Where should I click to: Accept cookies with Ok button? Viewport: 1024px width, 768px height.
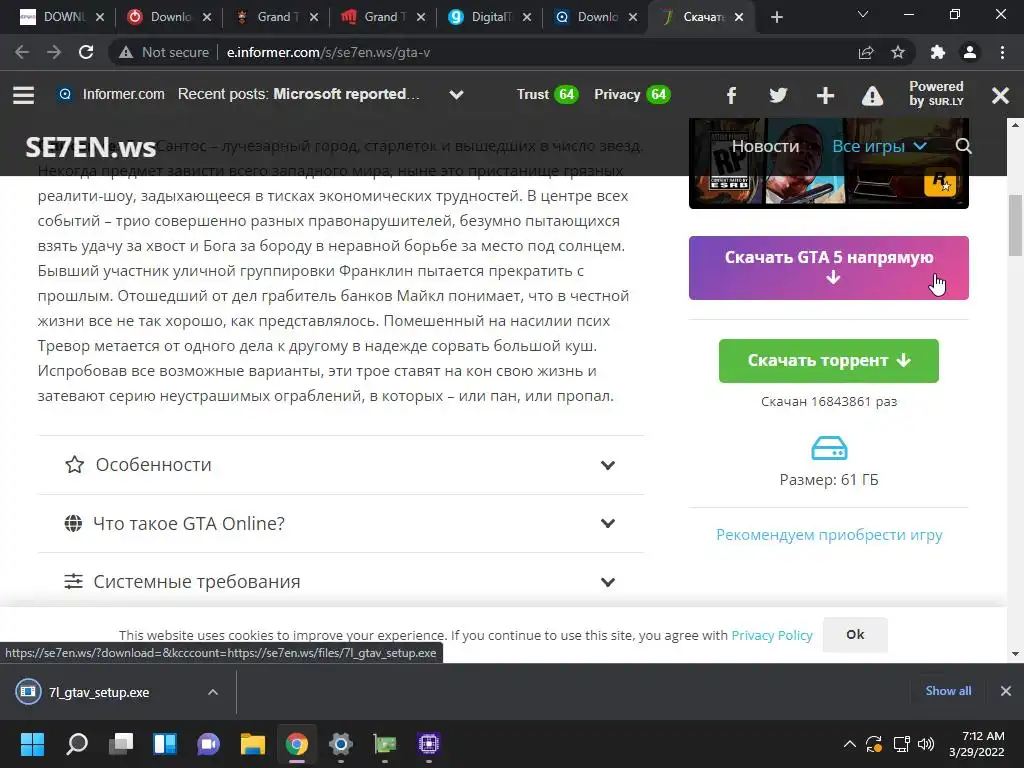click(855, 635)
